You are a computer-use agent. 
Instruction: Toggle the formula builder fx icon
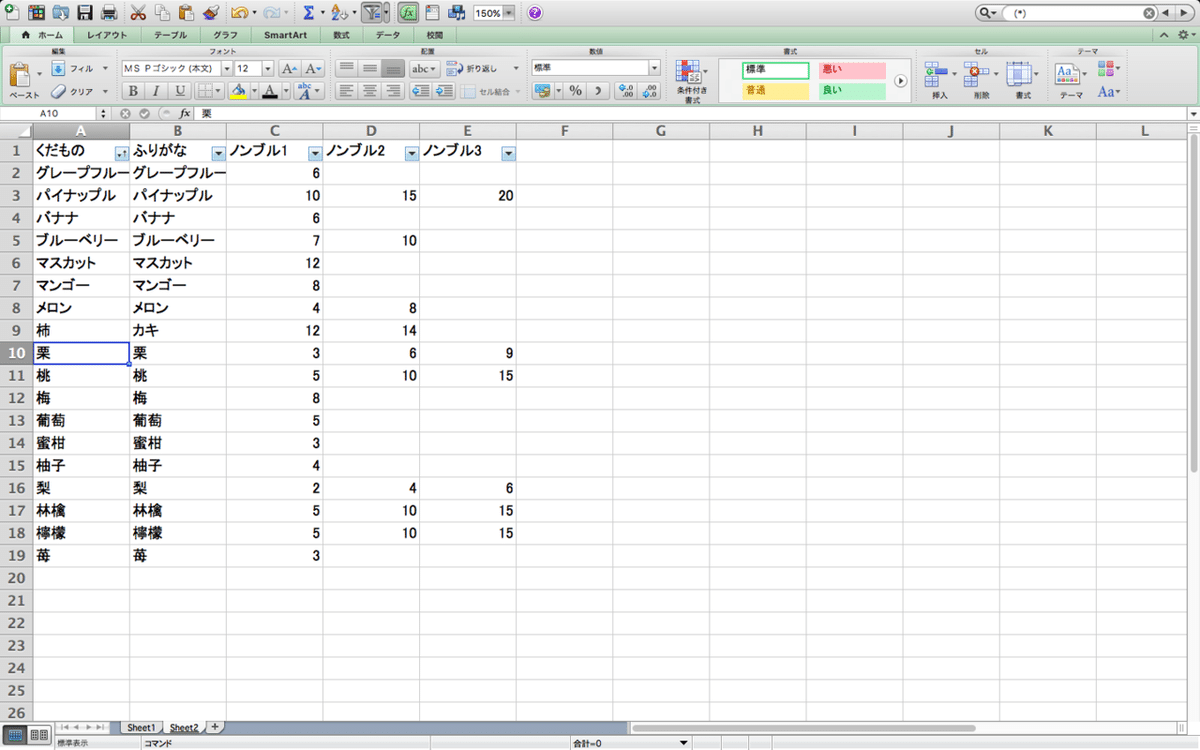[x=408, y=13]
